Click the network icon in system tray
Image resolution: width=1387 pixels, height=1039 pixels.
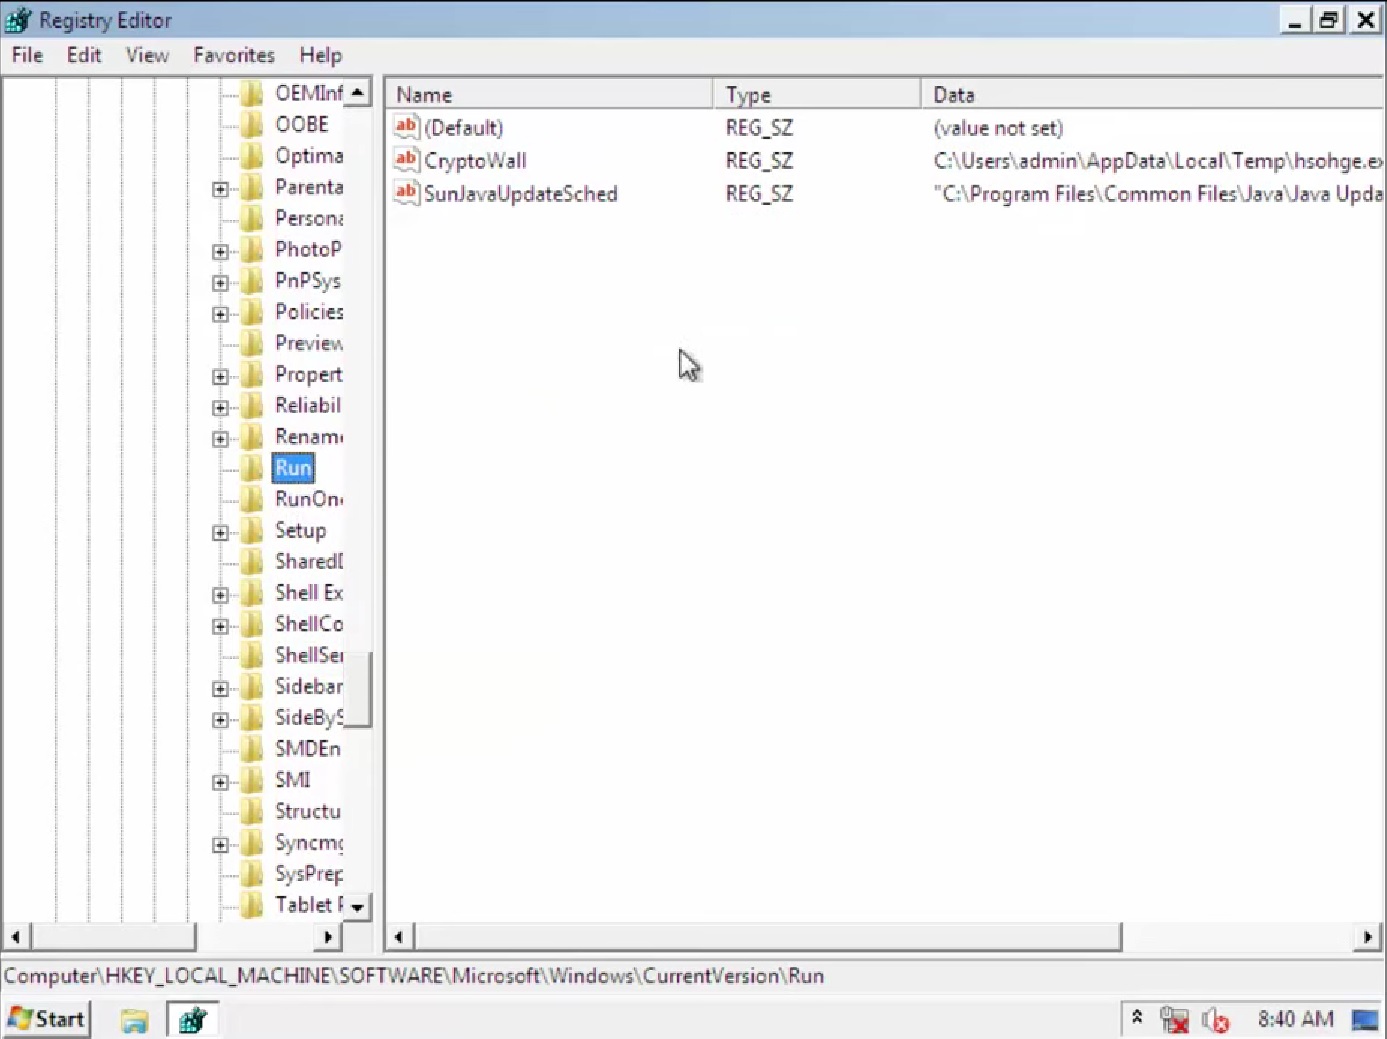[1174, 1020]
